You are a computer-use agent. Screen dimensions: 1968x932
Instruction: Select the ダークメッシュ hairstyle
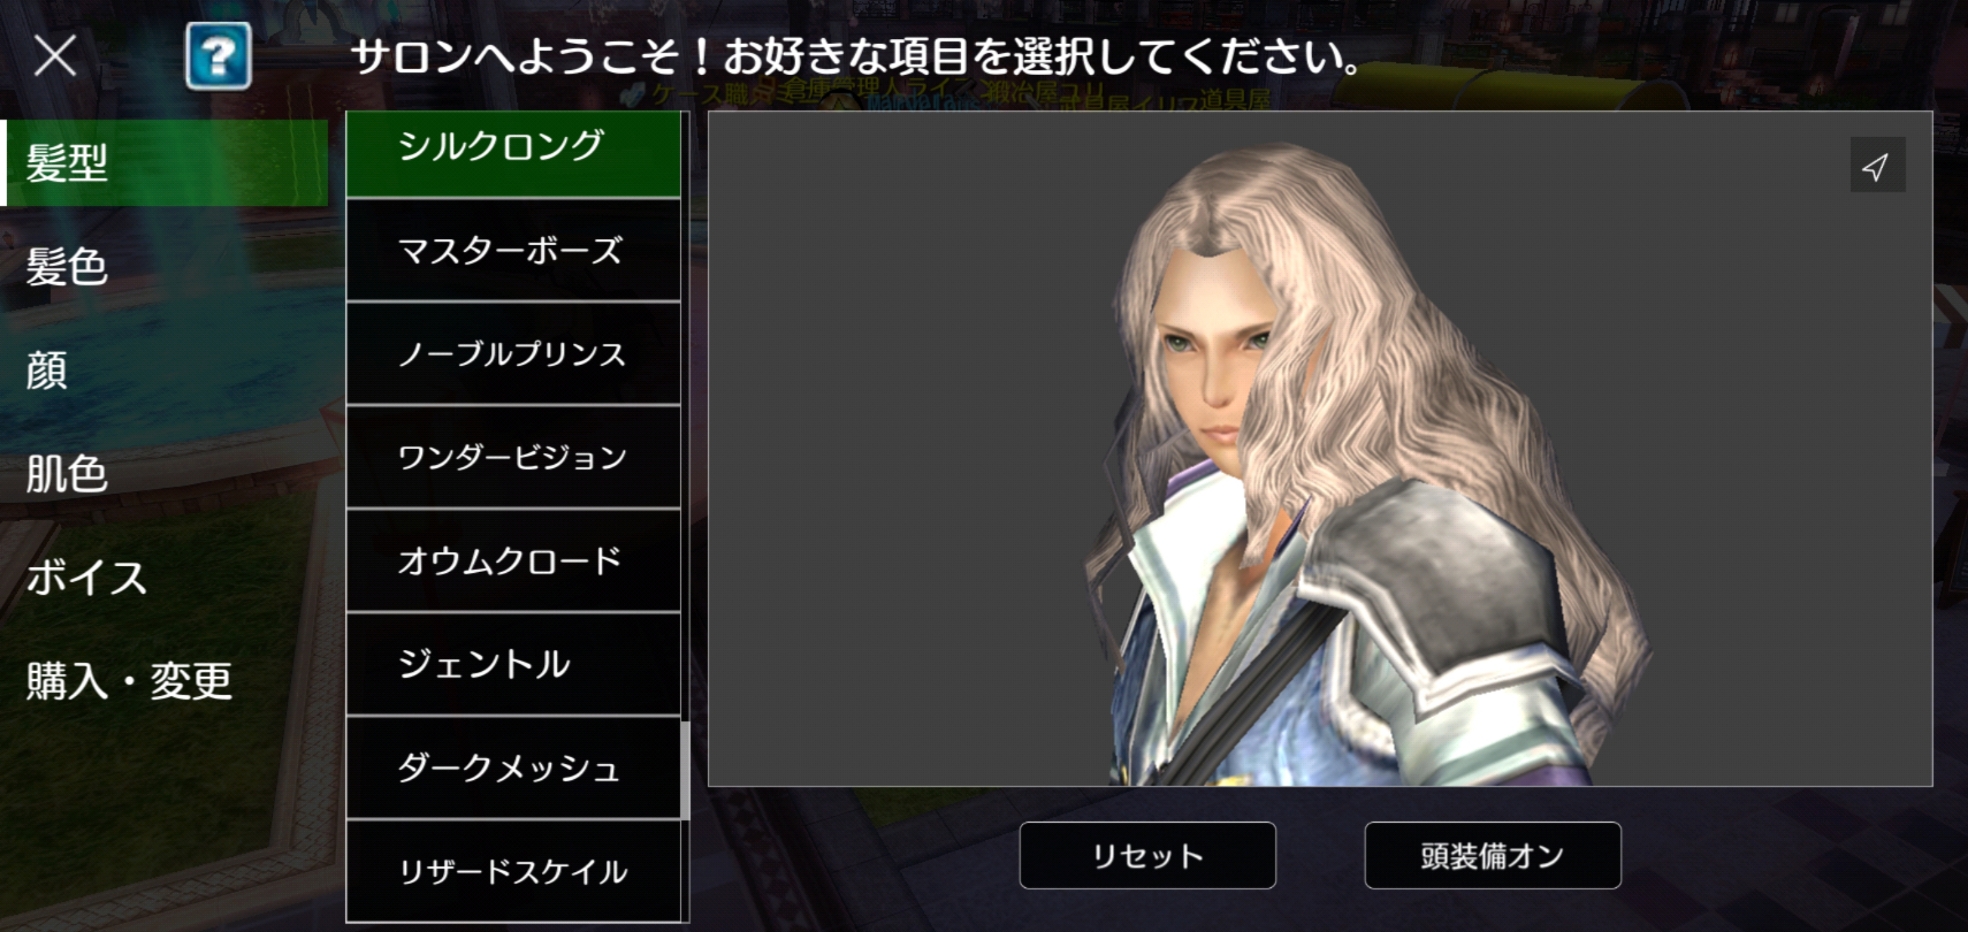click(513, 768)
